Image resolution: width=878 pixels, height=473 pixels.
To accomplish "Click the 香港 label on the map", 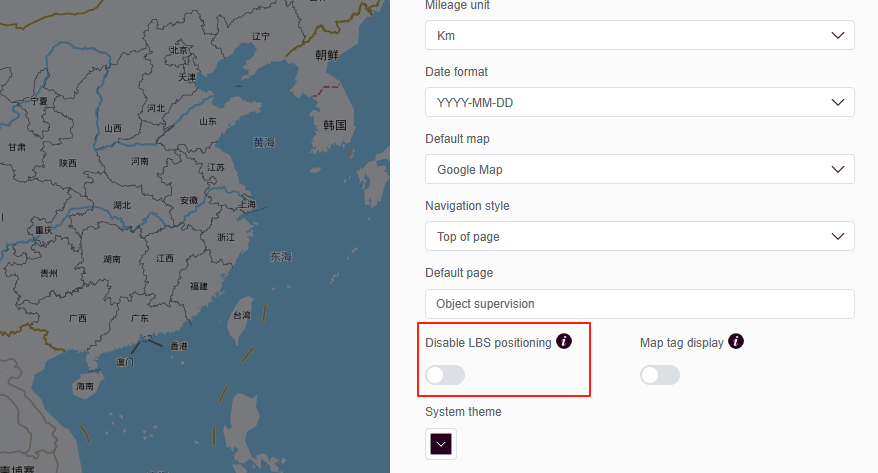I will 178,346.
